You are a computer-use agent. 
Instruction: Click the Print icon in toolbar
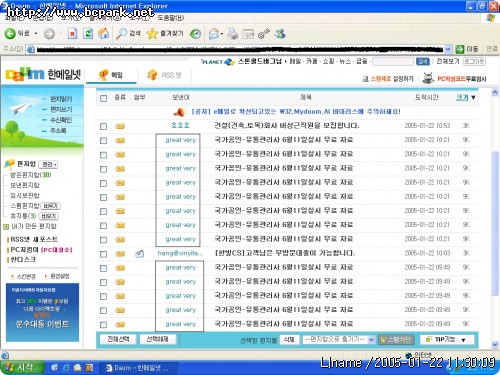(233, 34)
